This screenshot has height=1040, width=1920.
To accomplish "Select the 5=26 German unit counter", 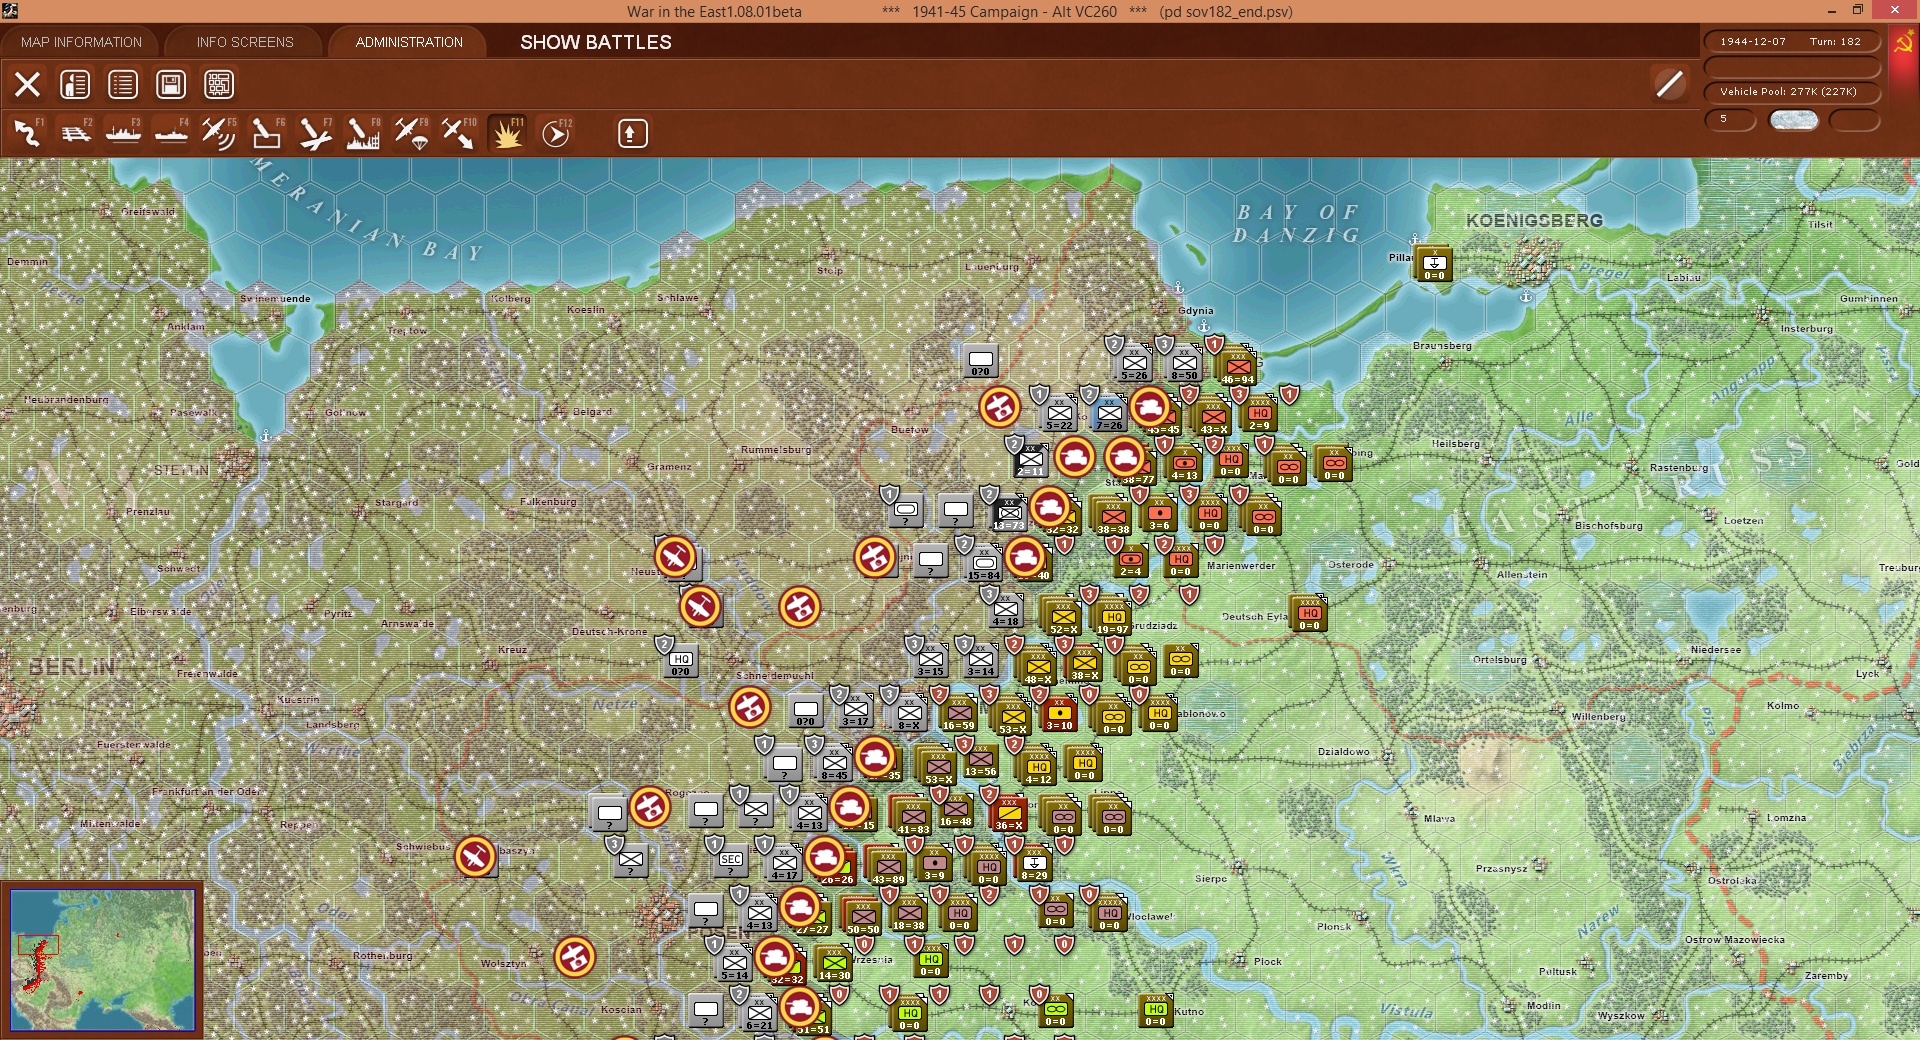I will coord(1134,364).
